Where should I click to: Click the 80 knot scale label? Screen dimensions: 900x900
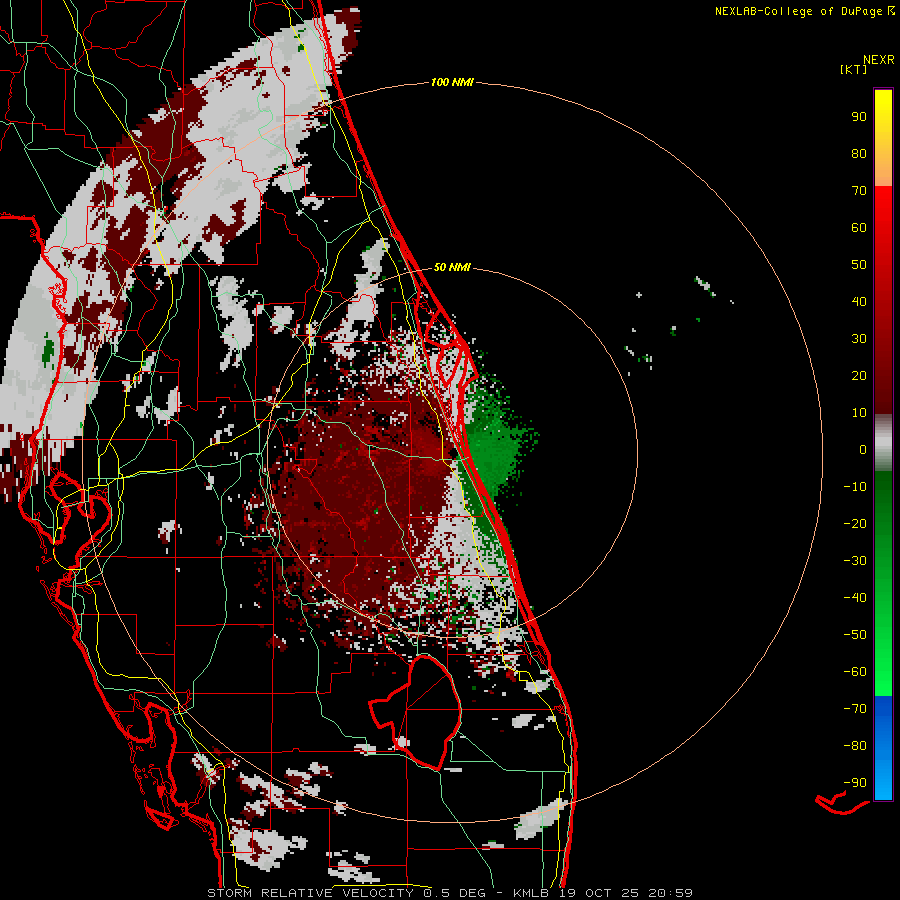(859, 154)
